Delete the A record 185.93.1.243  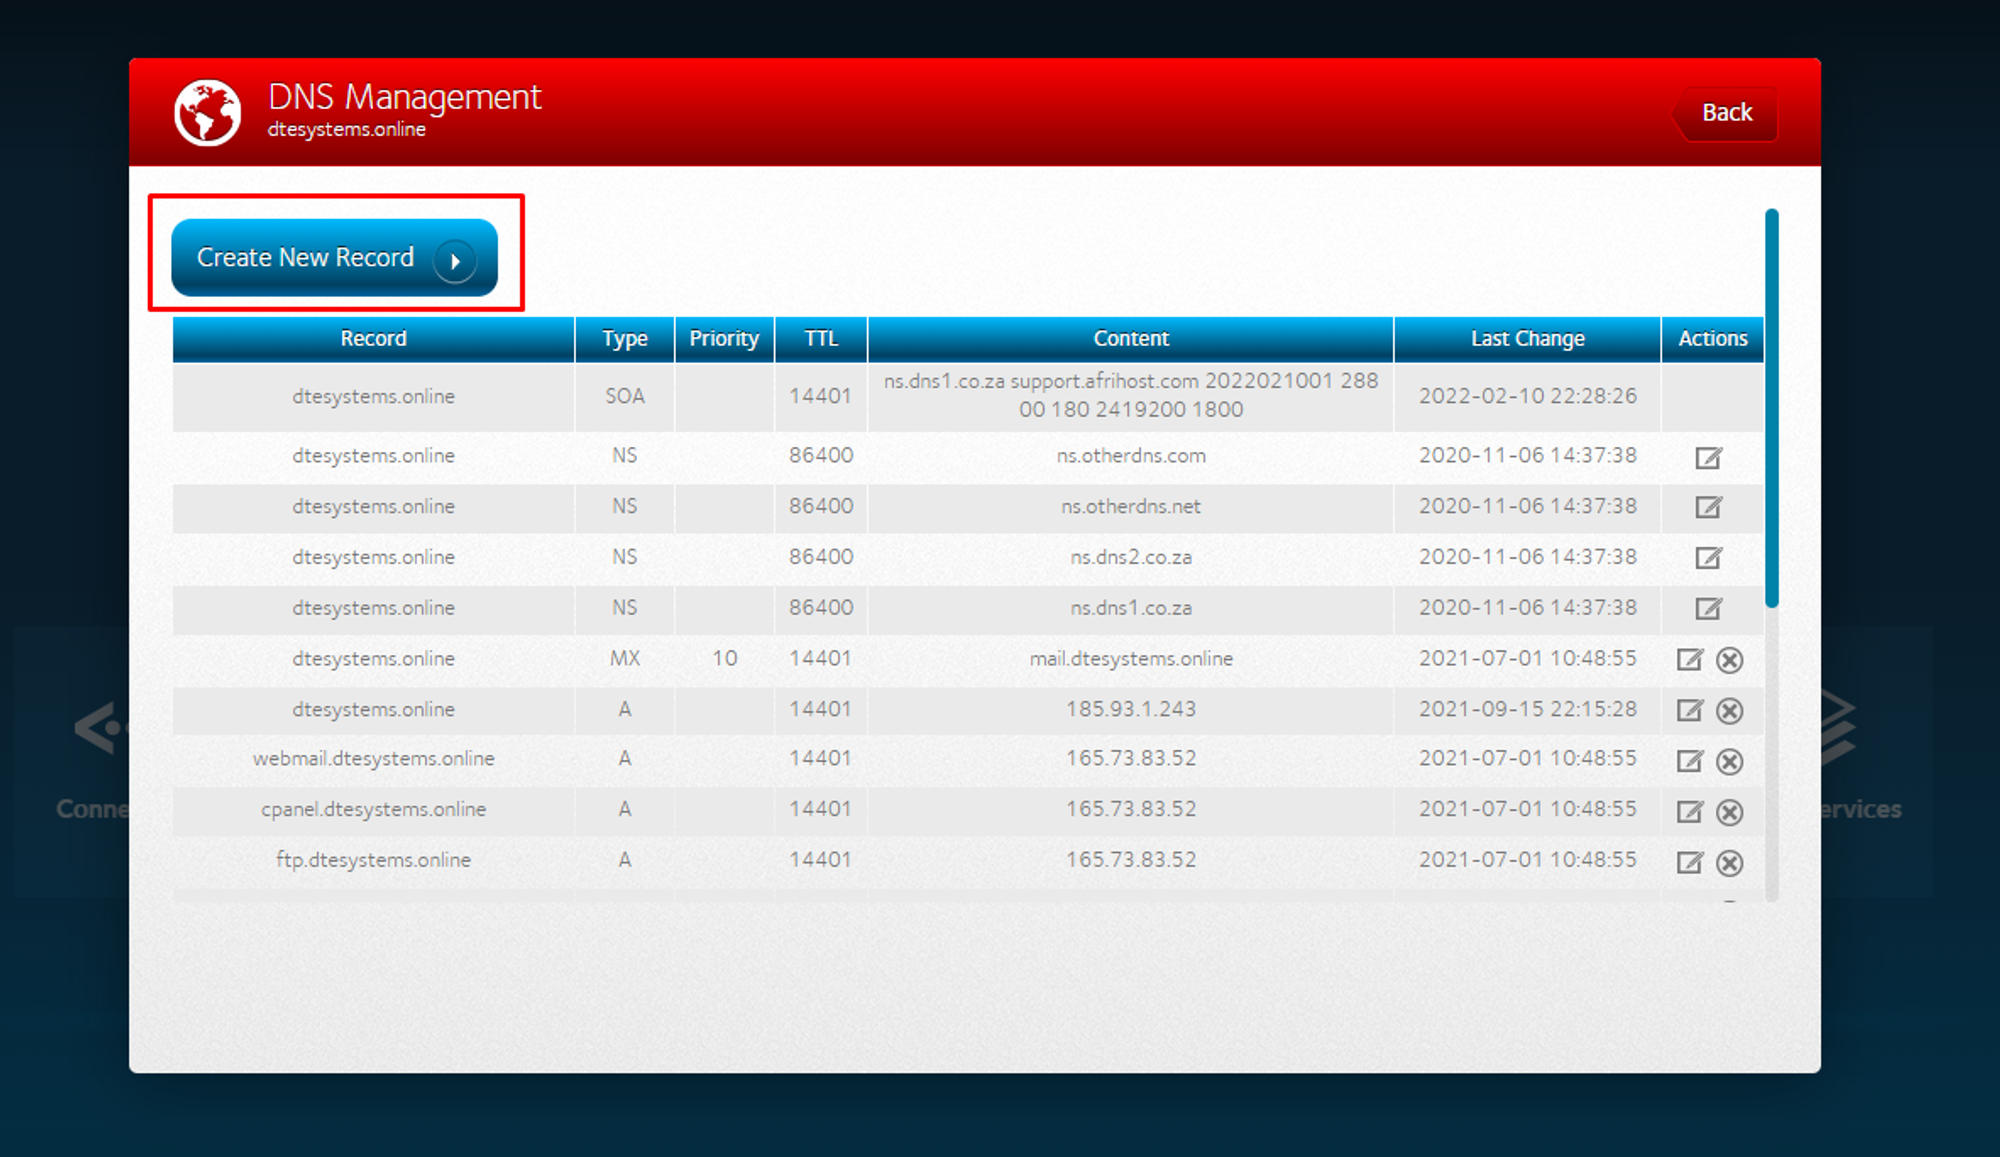pos(1729,711)
